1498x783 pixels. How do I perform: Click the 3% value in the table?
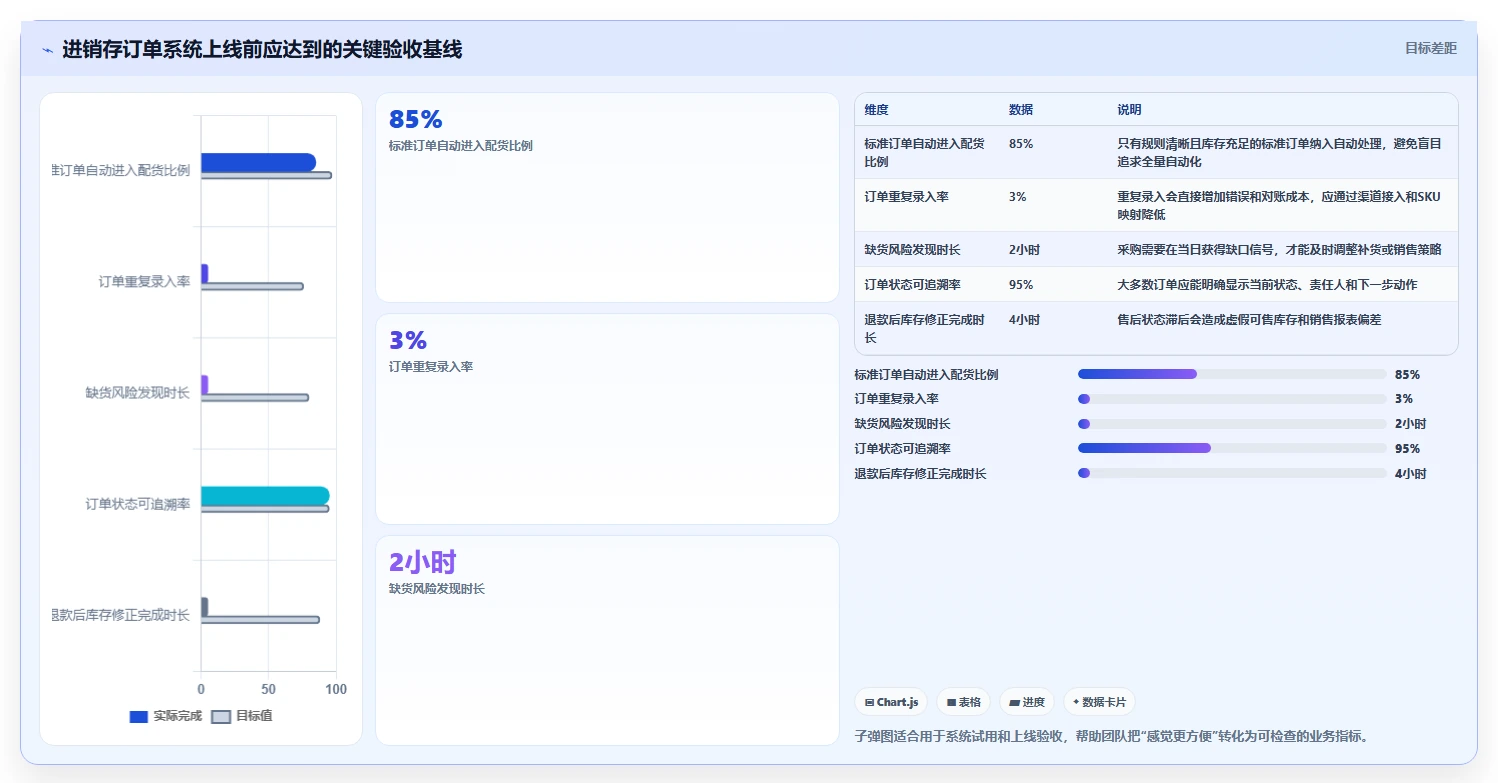tap(1018, 197)
